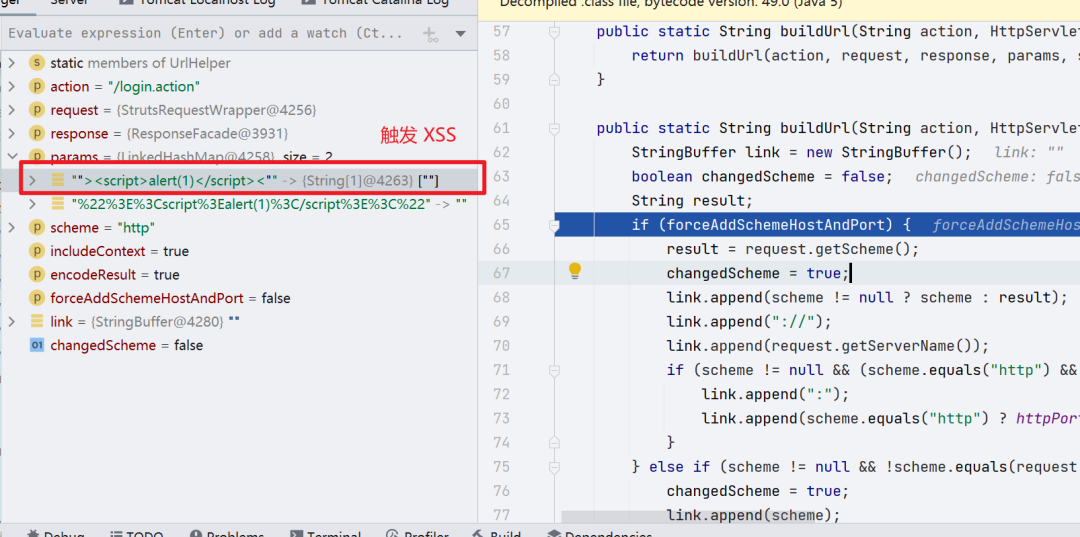Expand the scheme variable node

pos(12,228)
